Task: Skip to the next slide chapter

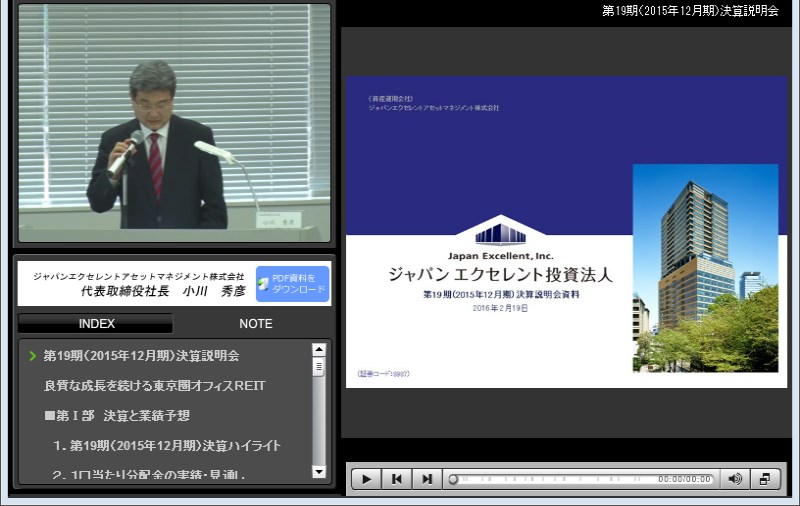Action: (427, 478)
